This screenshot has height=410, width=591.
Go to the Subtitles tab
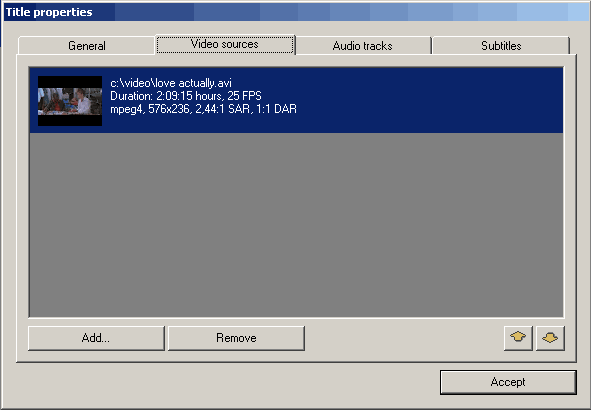501,46
